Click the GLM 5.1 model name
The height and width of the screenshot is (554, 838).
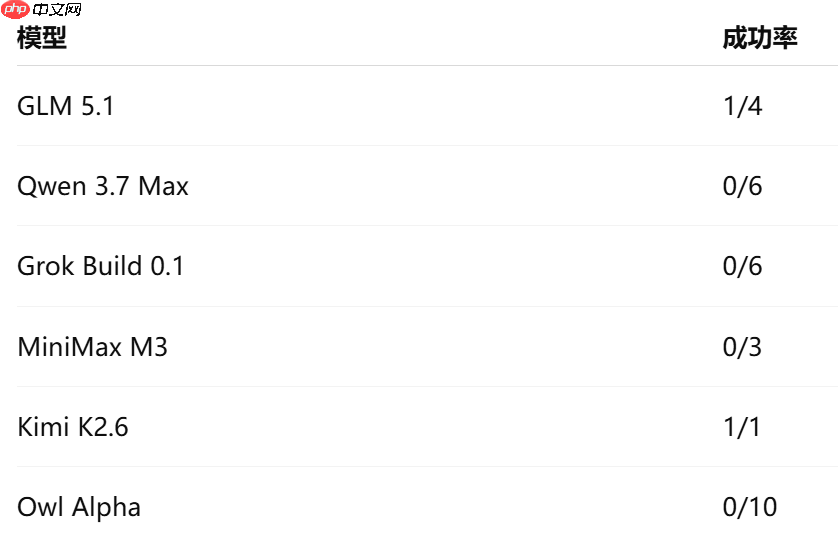[66, 106]
